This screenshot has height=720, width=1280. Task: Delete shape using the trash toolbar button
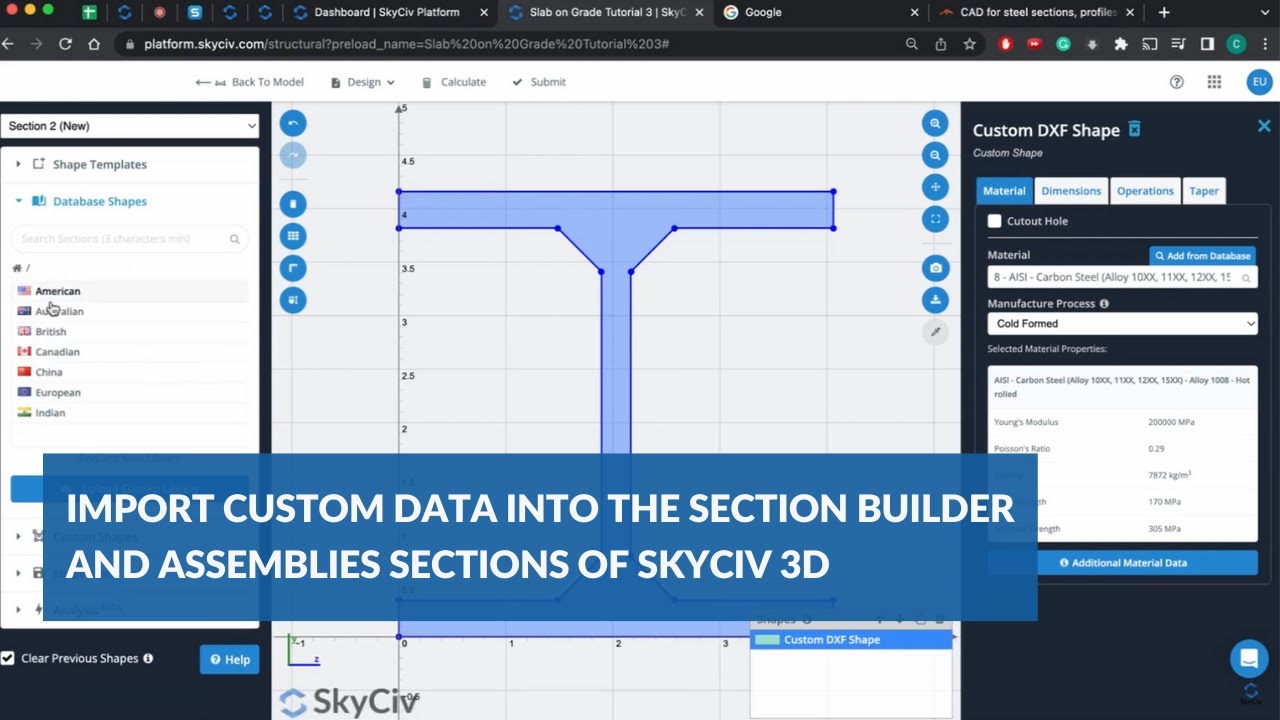(x=293, y=204)
